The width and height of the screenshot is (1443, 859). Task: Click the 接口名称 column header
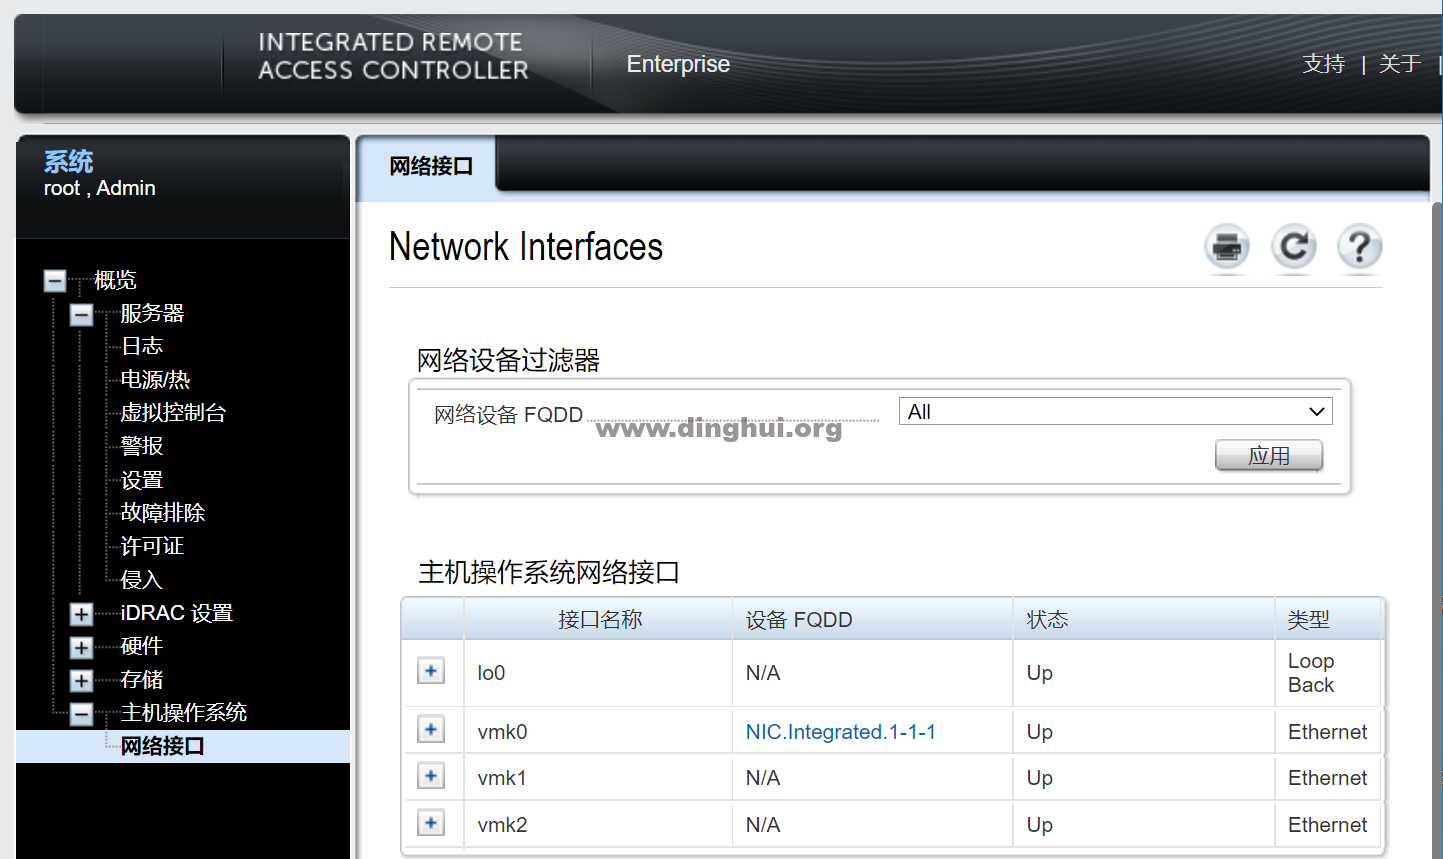pos(599,620)
